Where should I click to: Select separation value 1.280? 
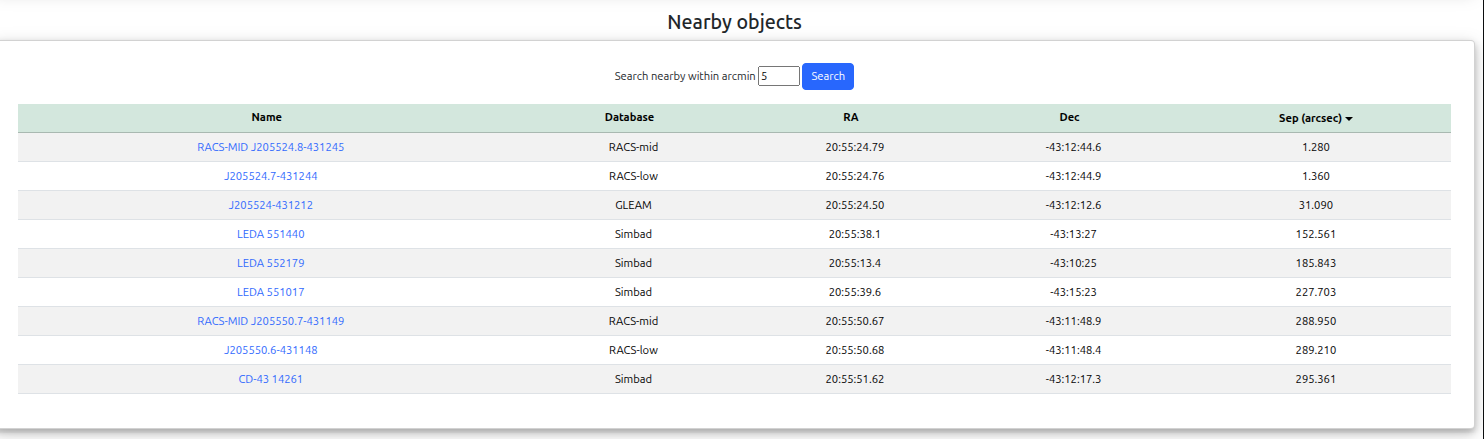click(x=1316, y=147)
